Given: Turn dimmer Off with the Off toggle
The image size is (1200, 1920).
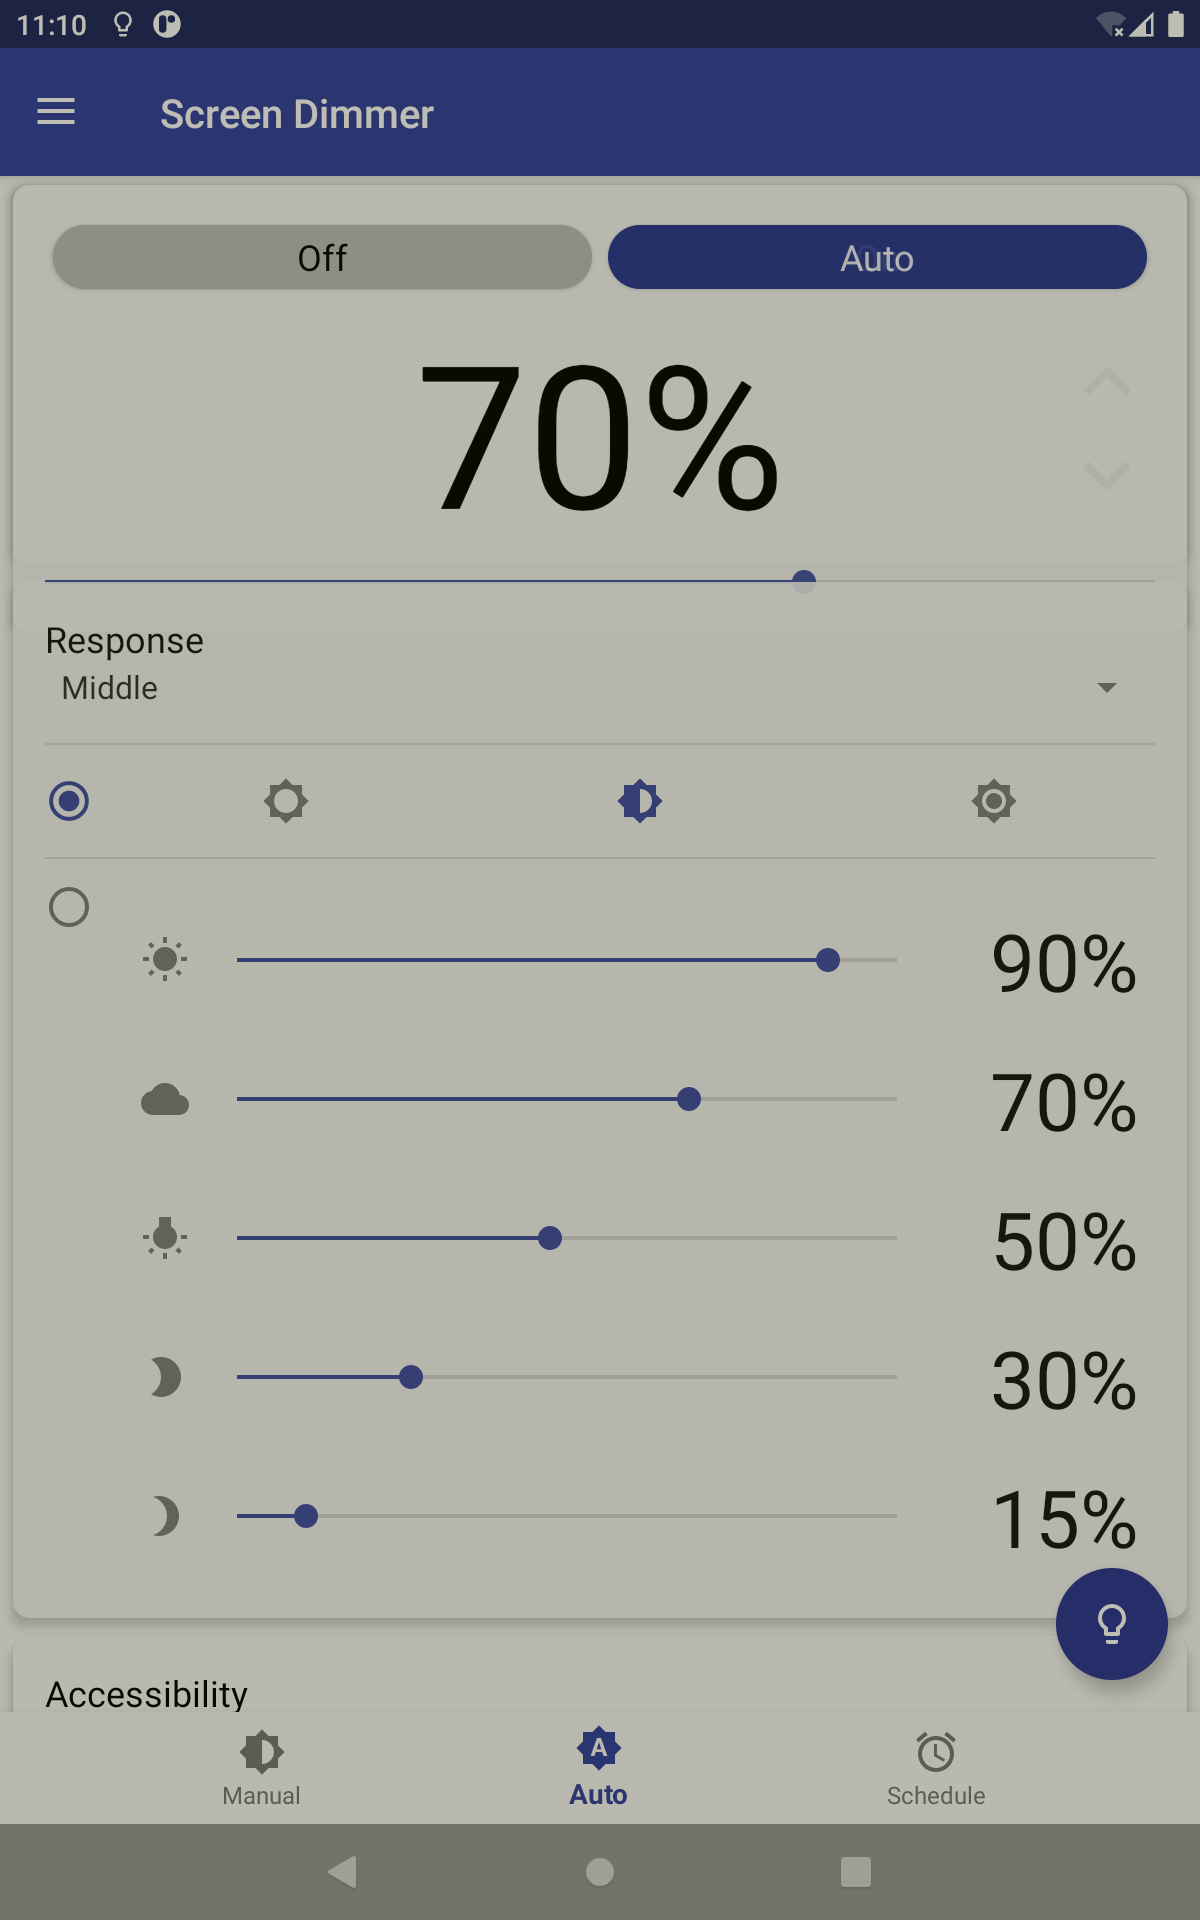Looking at the screenshot, I should coord(322,257).
